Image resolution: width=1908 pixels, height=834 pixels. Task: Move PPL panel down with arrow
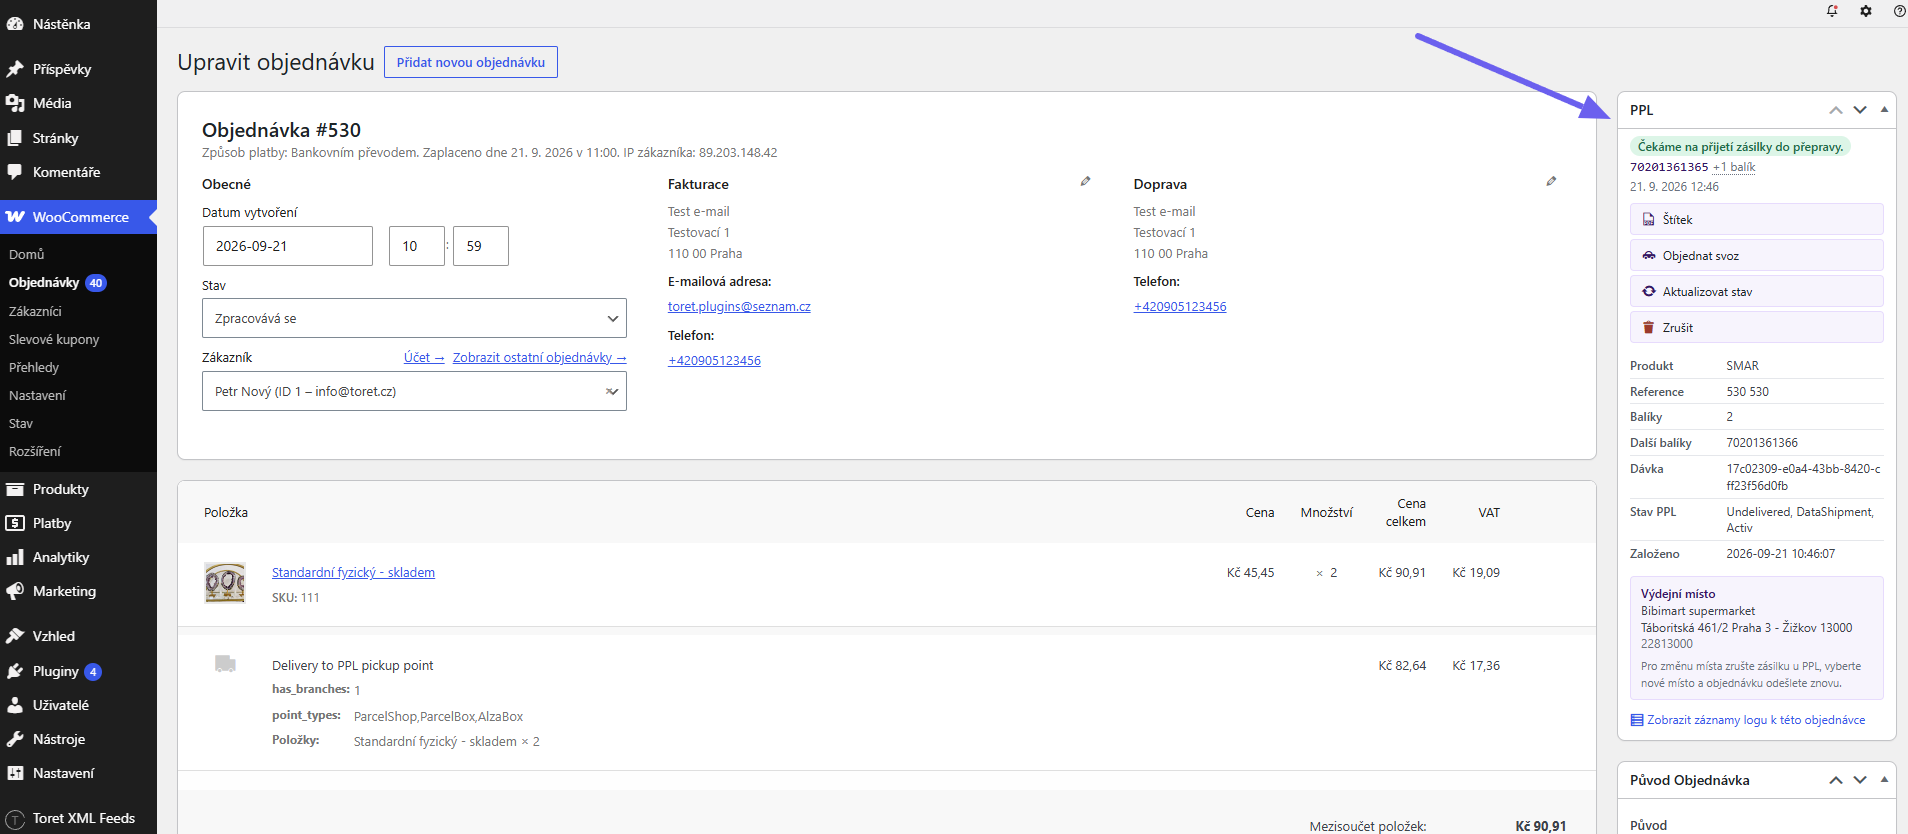click(1860, 110)
